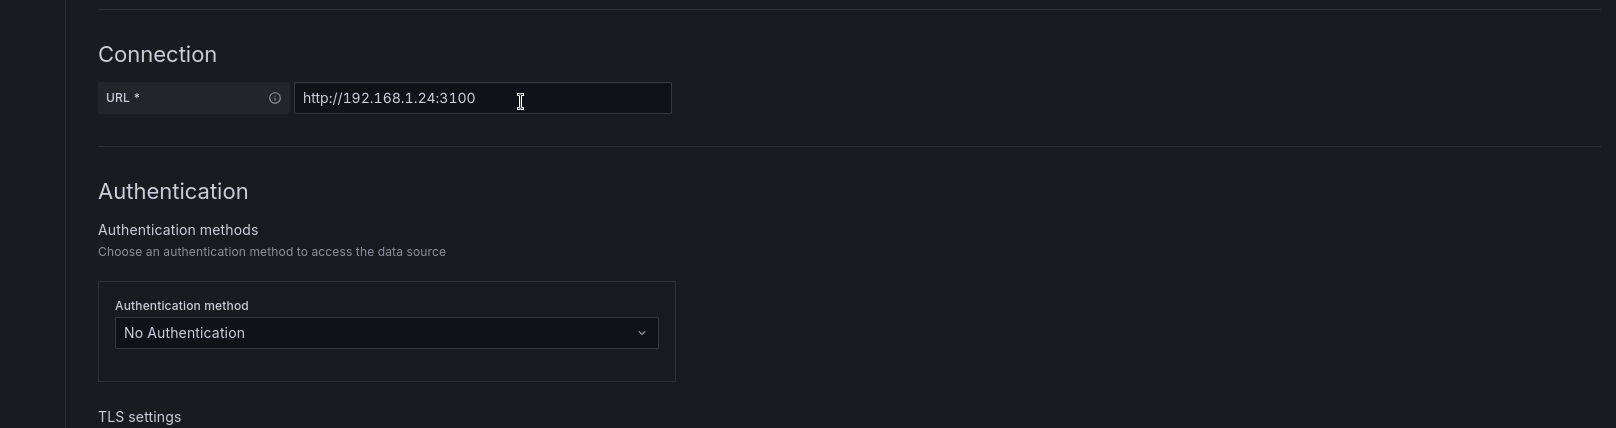Viewport: 1616px width, 428px height.
Task: Click the URL * field label
Action: point(123,98)
